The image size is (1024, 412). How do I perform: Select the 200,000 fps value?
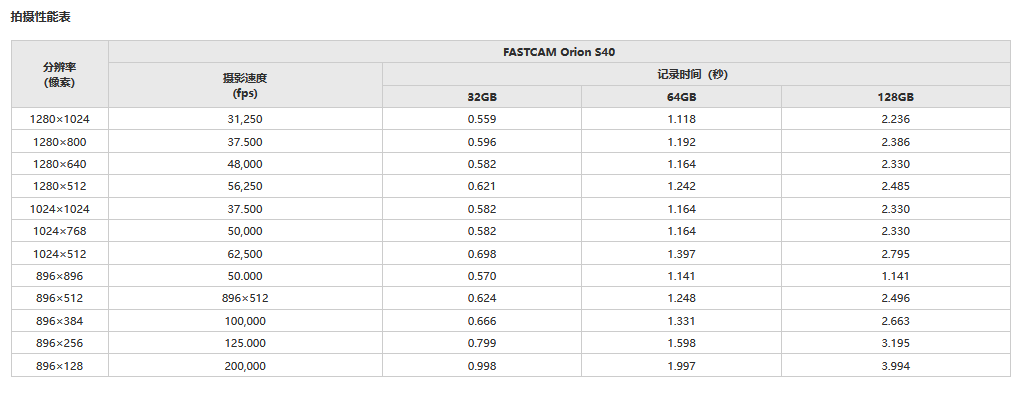pyautogui.click(x=245, y=366)
